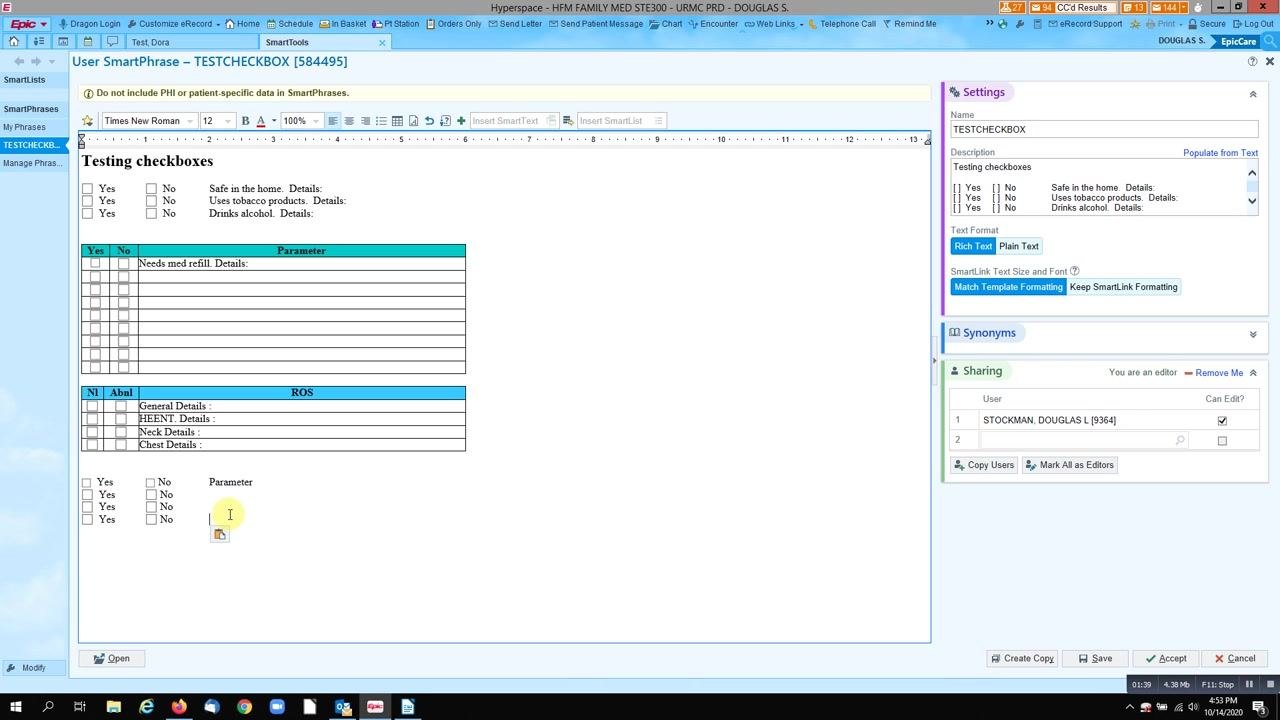Click the paste options icon in document

coord(220,534)
